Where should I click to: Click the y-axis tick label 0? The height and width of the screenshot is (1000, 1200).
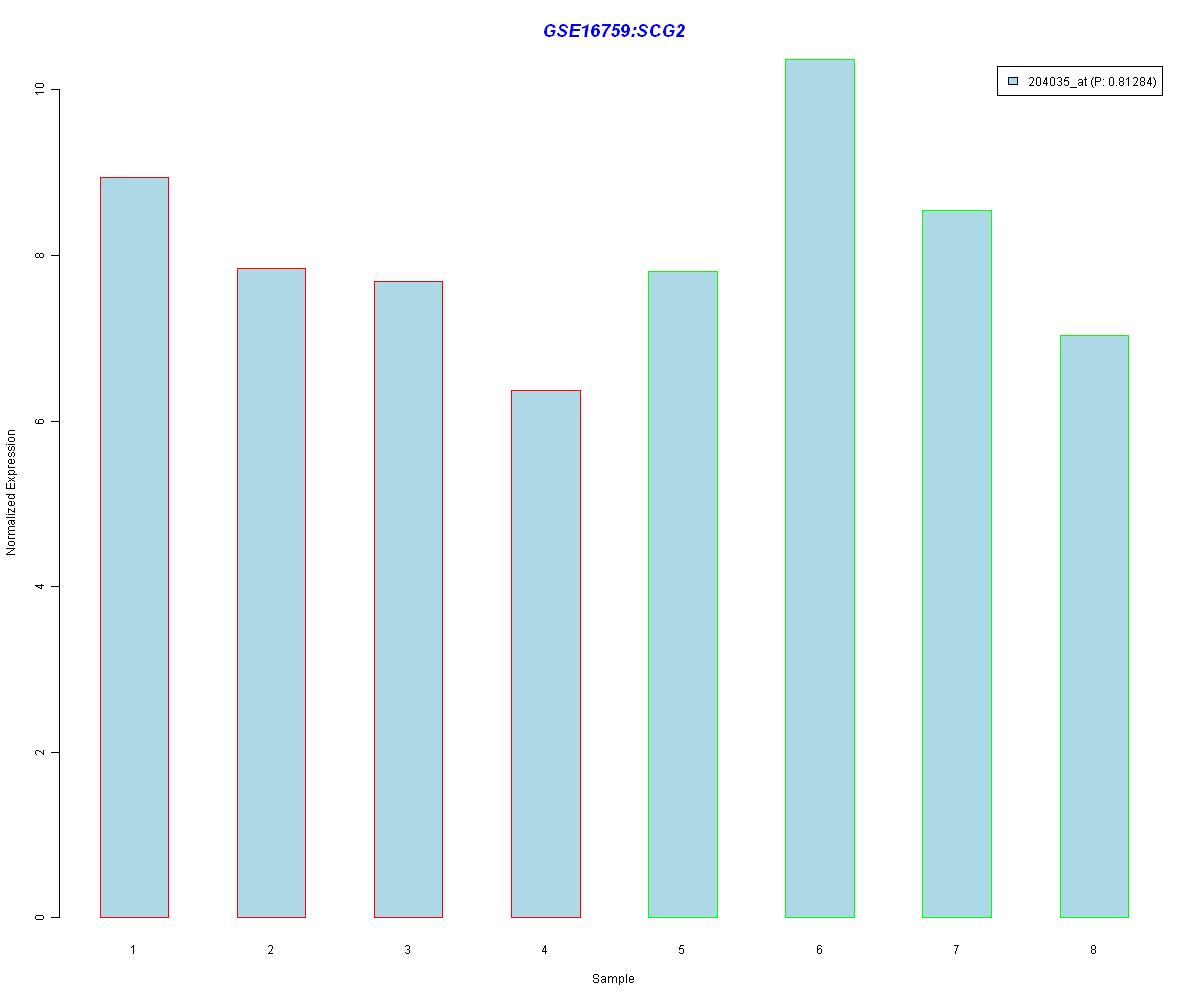click(x=40, y=917)
